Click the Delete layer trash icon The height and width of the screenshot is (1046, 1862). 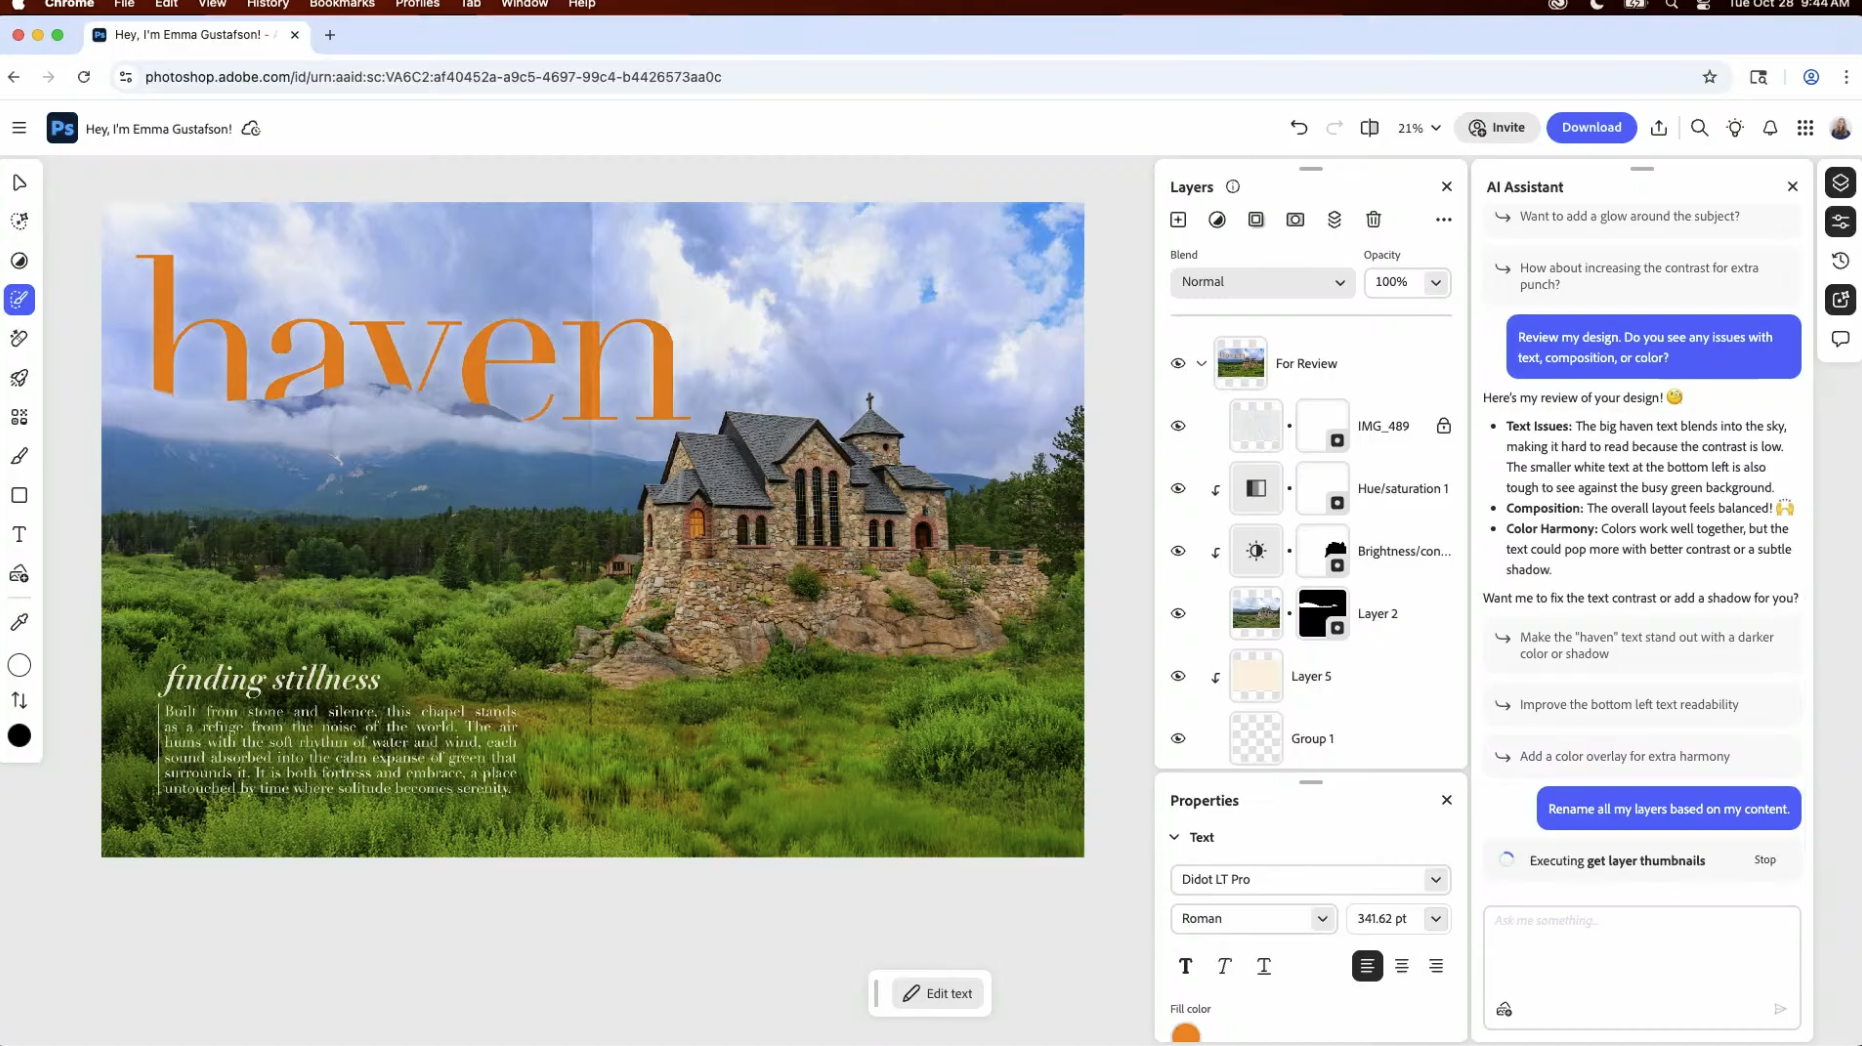coord(1373,220)
